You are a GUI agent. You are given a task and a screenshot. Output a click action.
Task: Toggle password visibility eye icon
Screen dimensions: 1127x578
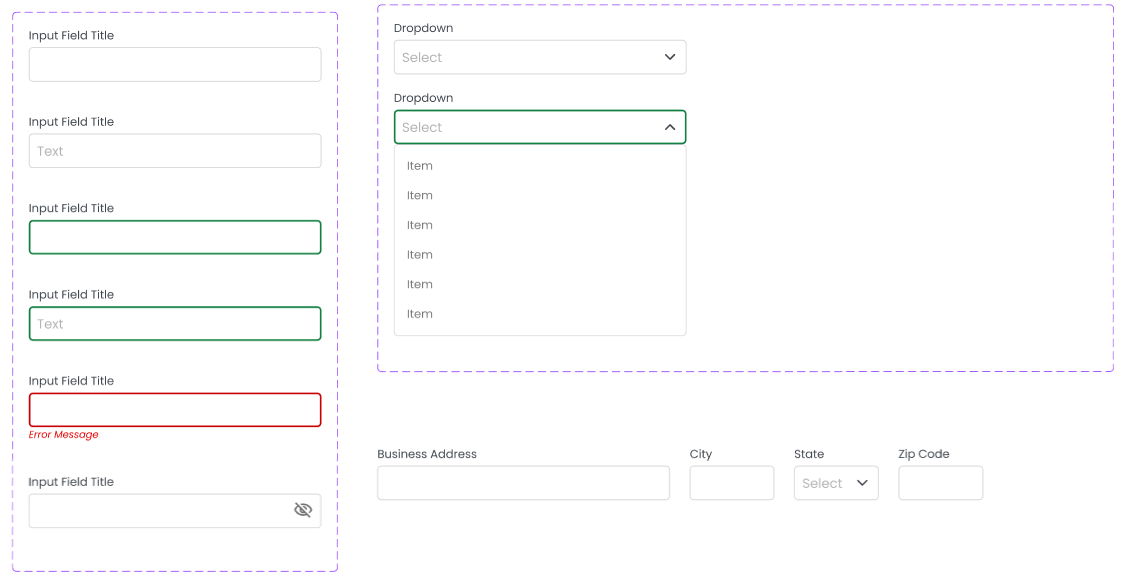point(303,510)
